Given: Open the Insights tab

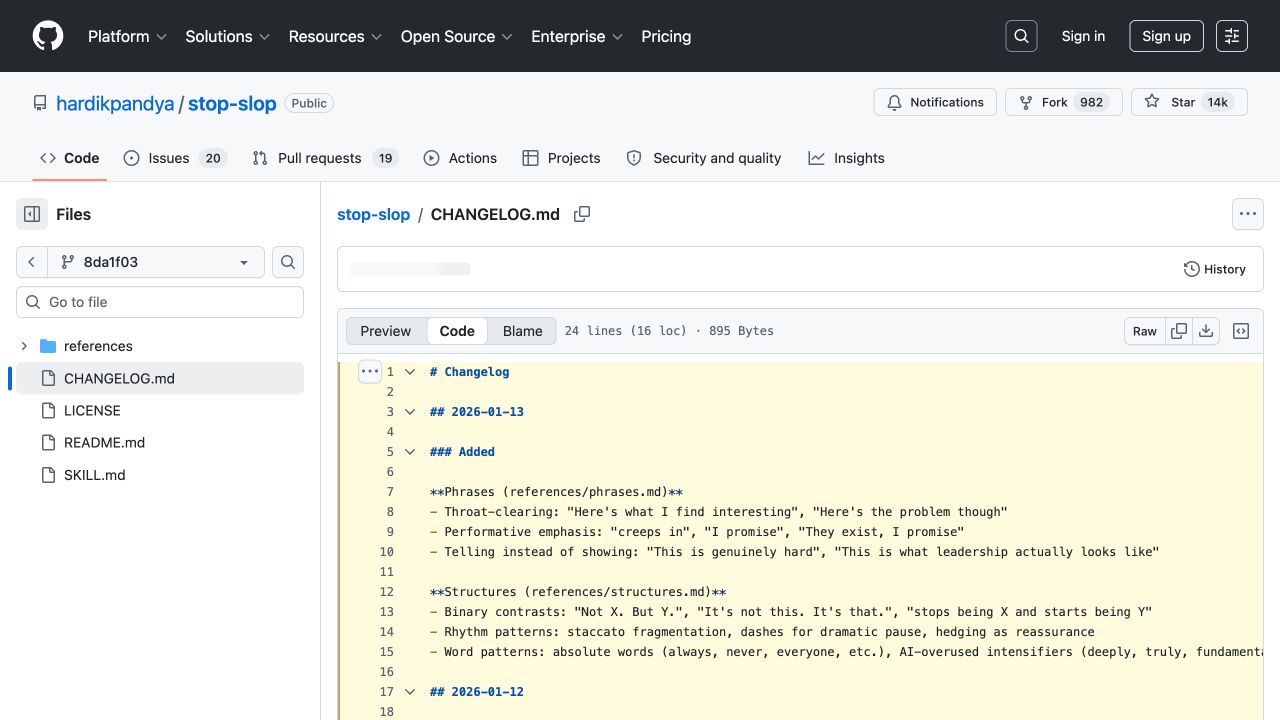Looking at the screenshot, I should (x=847, y=158).
